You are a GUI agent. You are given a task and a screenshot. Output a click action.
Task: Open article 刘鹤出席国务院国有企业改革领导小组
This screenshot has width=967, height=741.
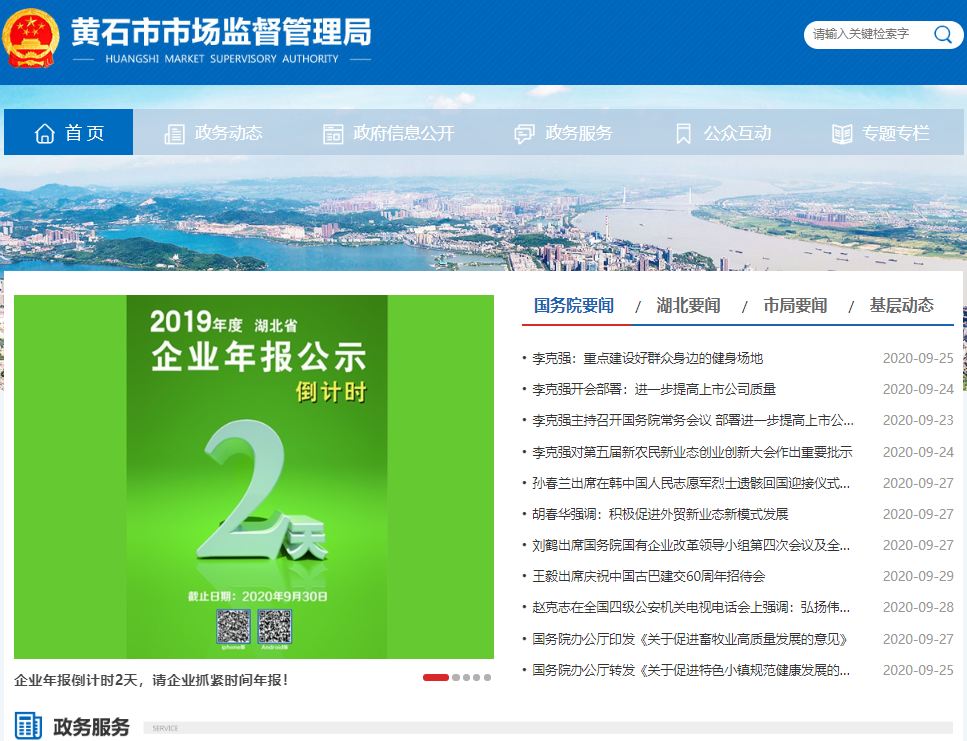pos(691,545)
